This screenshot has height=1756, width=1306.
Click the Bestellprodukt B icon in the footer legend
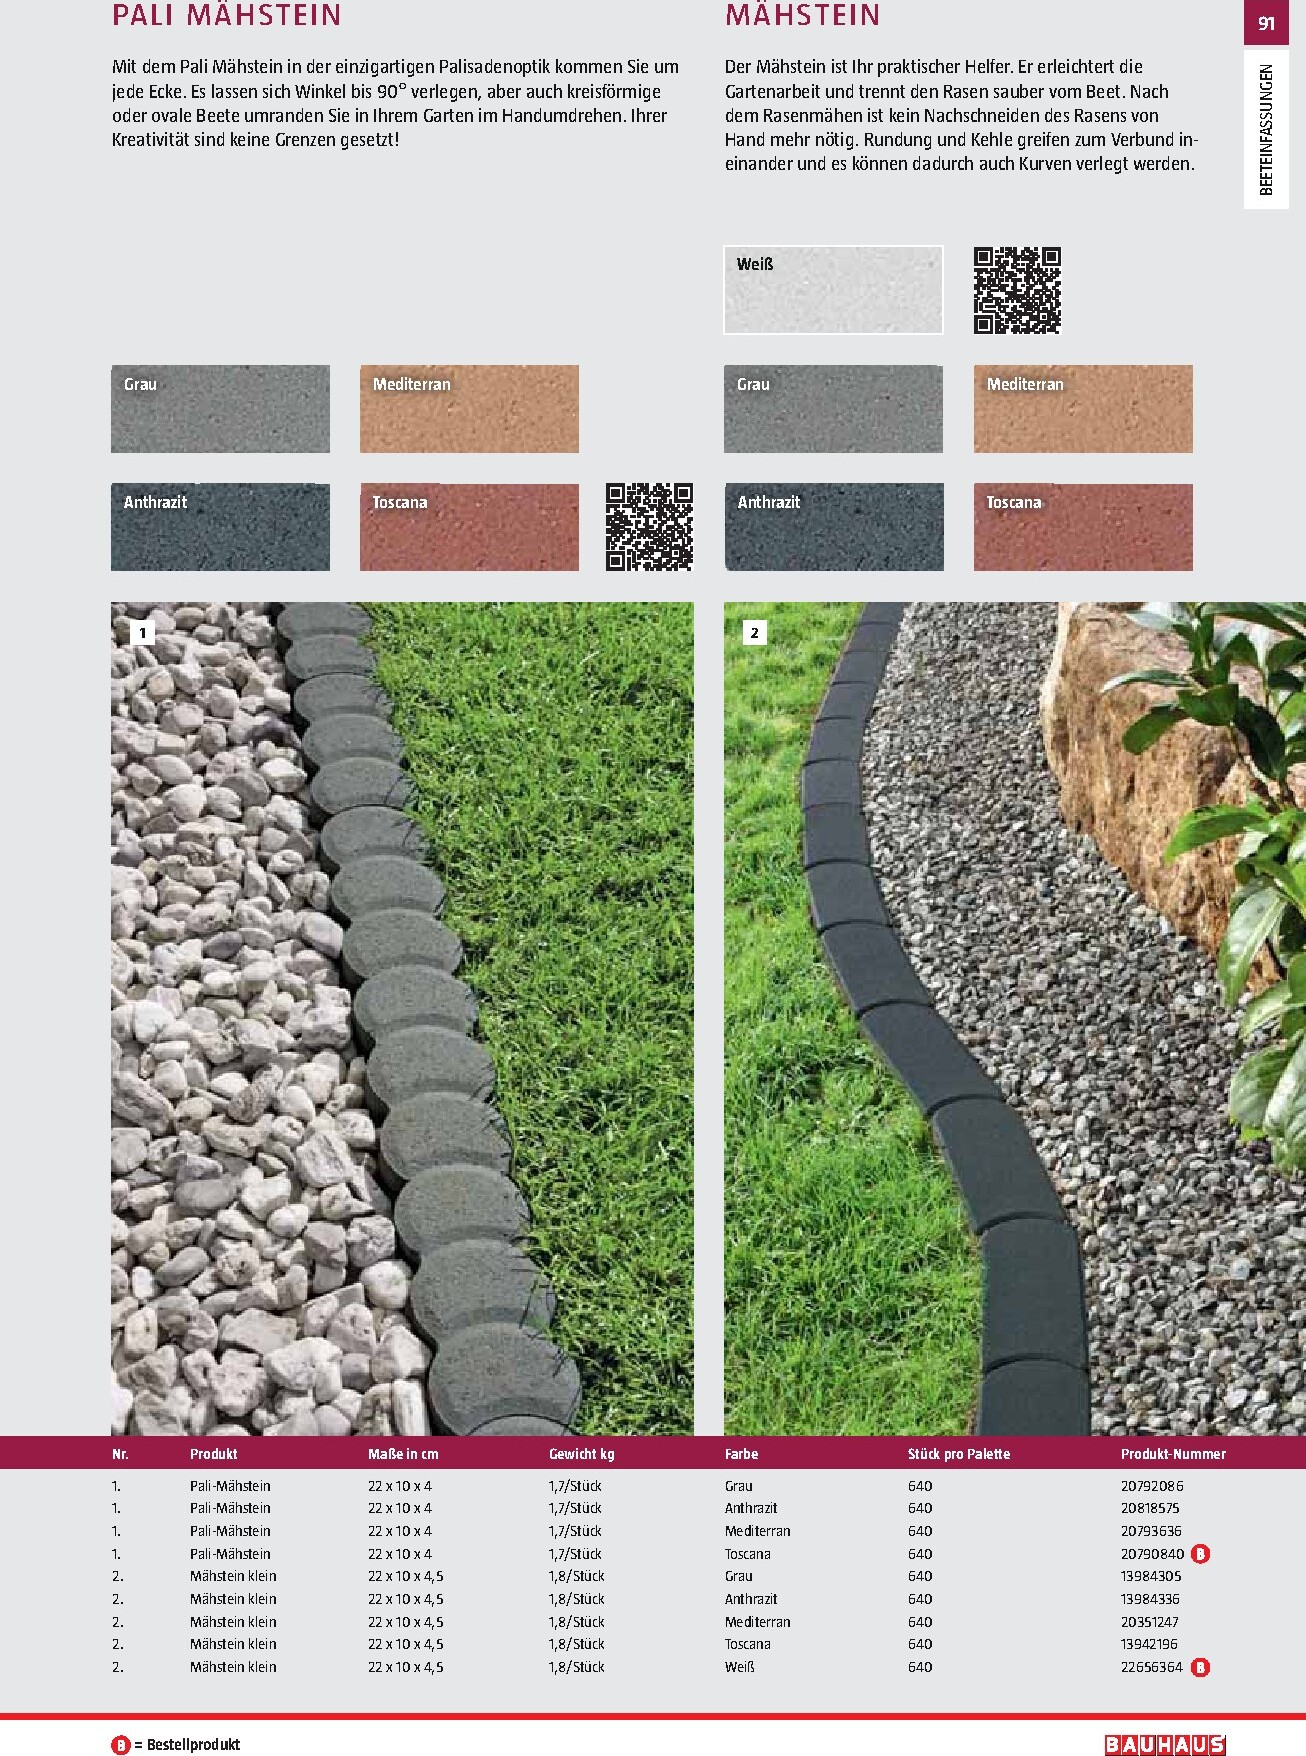tap(120, 1744)
